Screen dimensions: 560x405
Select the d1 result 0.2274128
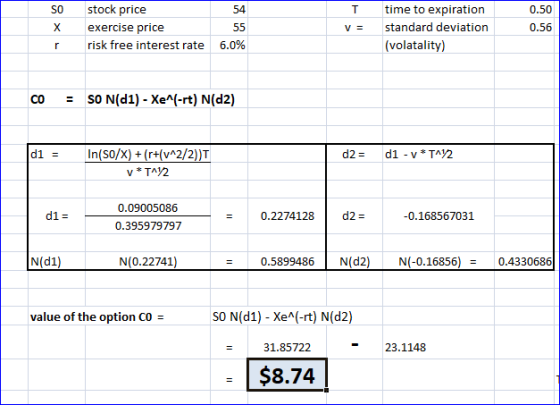pyautogui.click(x=288, y=216)
